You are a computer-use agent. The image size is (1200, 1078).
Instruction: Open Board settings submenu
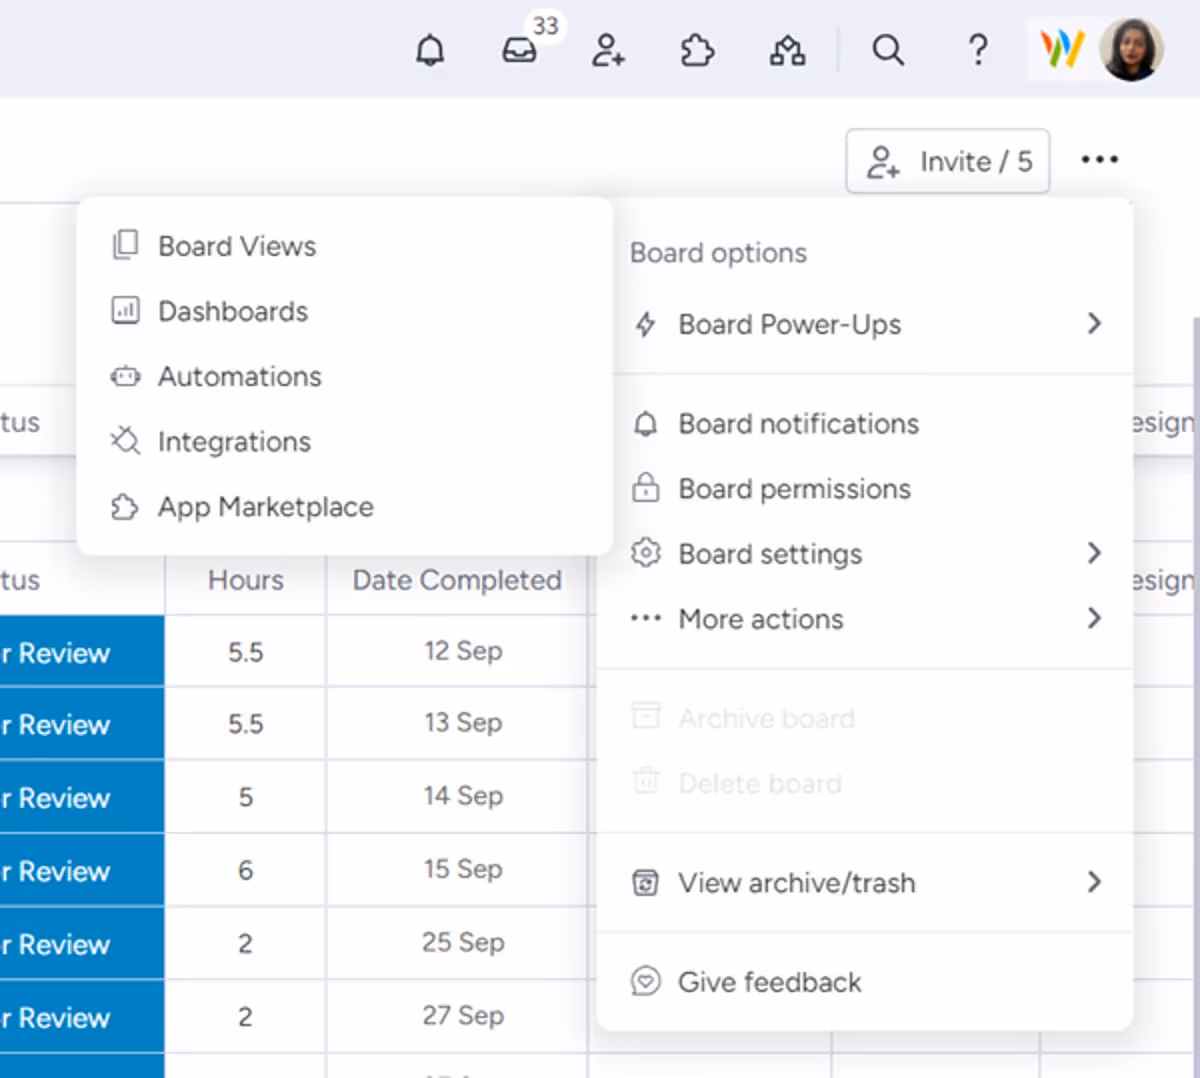point(867,554)
